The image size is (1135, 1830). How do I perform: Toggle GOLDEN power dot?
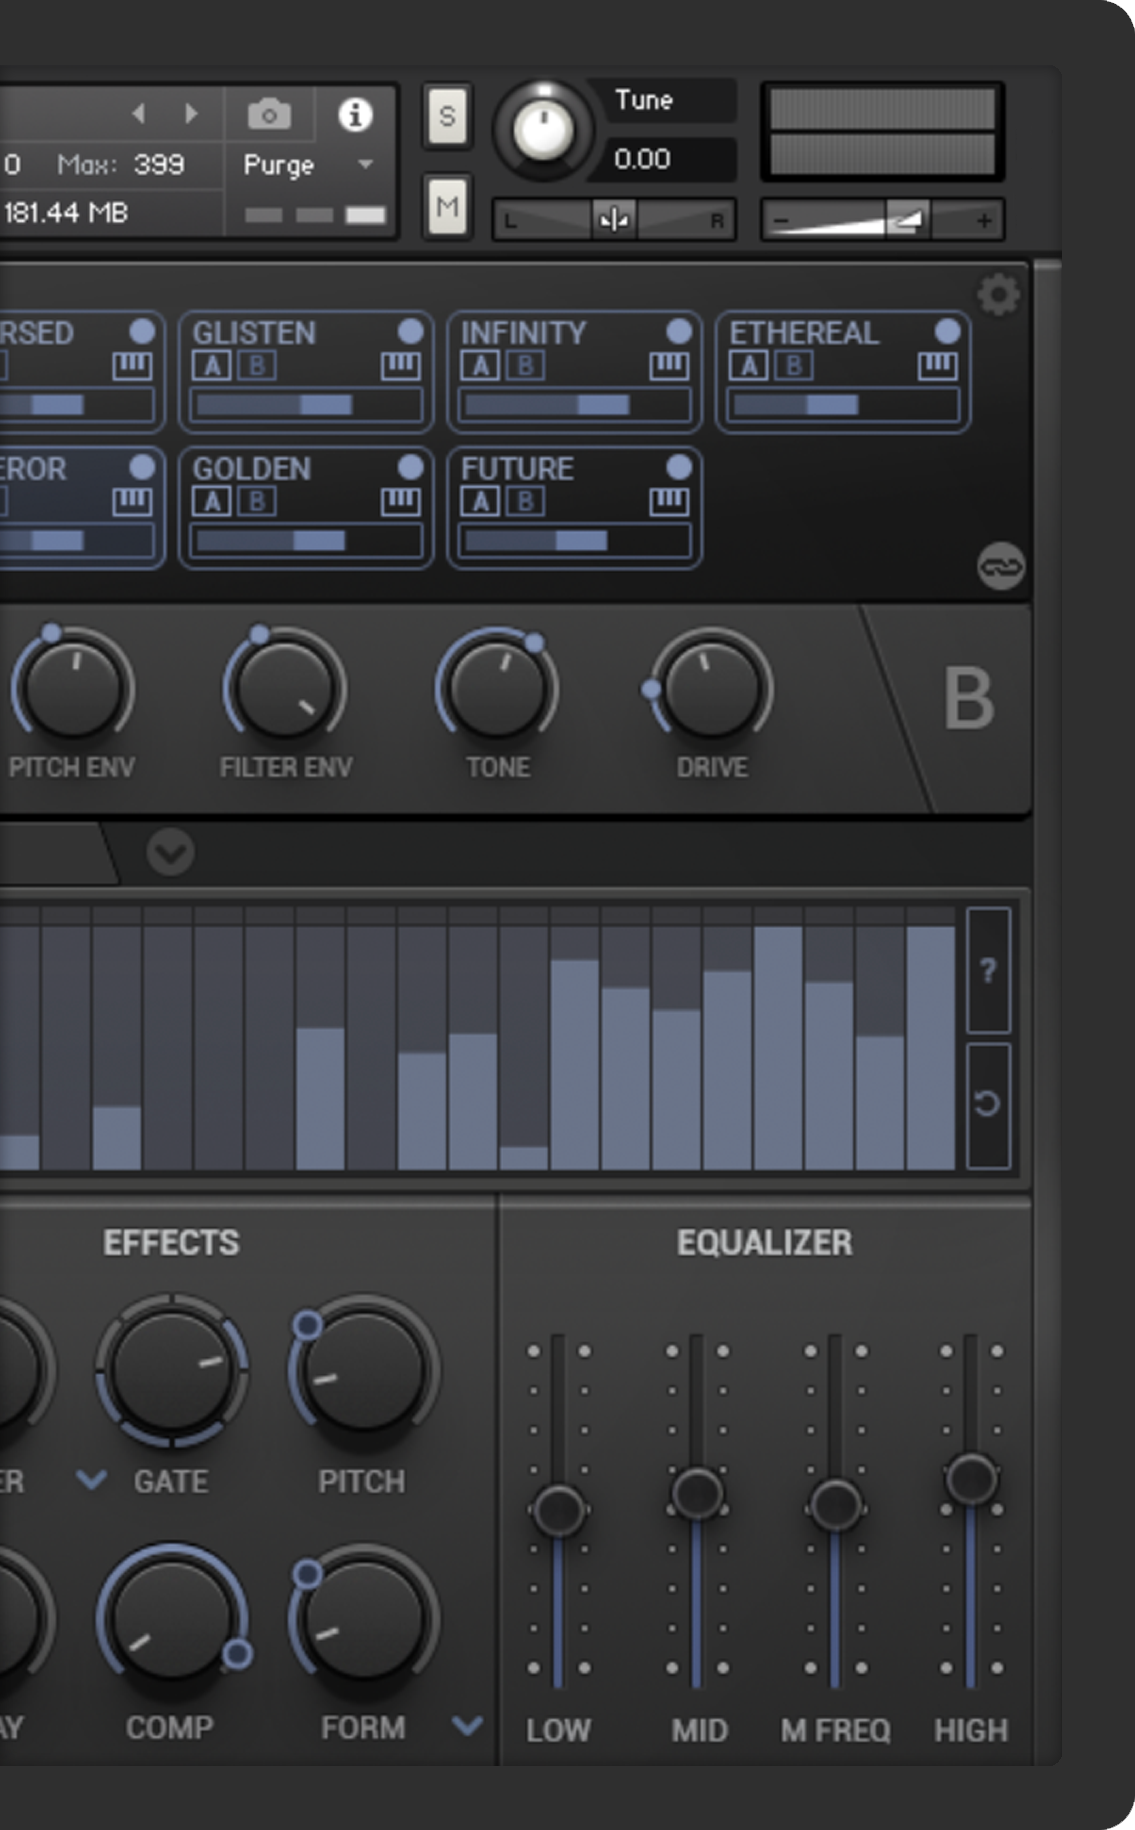point(410,467)
